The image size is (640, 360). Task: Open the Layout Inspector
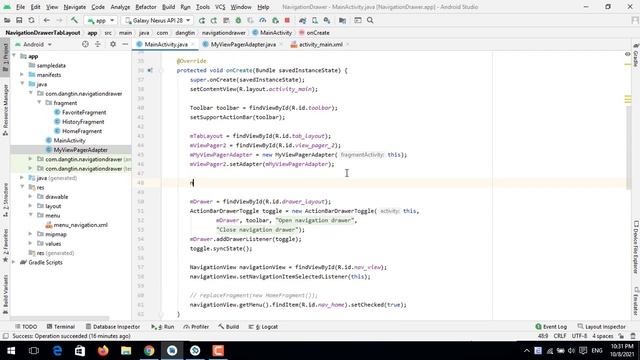click(602, 327)
